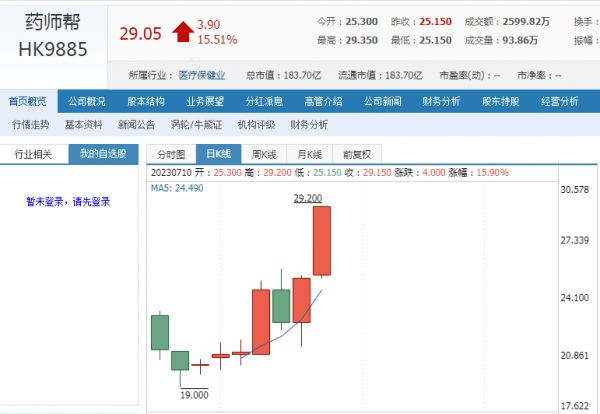Open 涡轮/牛熊证 in the sub-menu
The width and height of the screenshot is (600, 414).
click(193, 125)
